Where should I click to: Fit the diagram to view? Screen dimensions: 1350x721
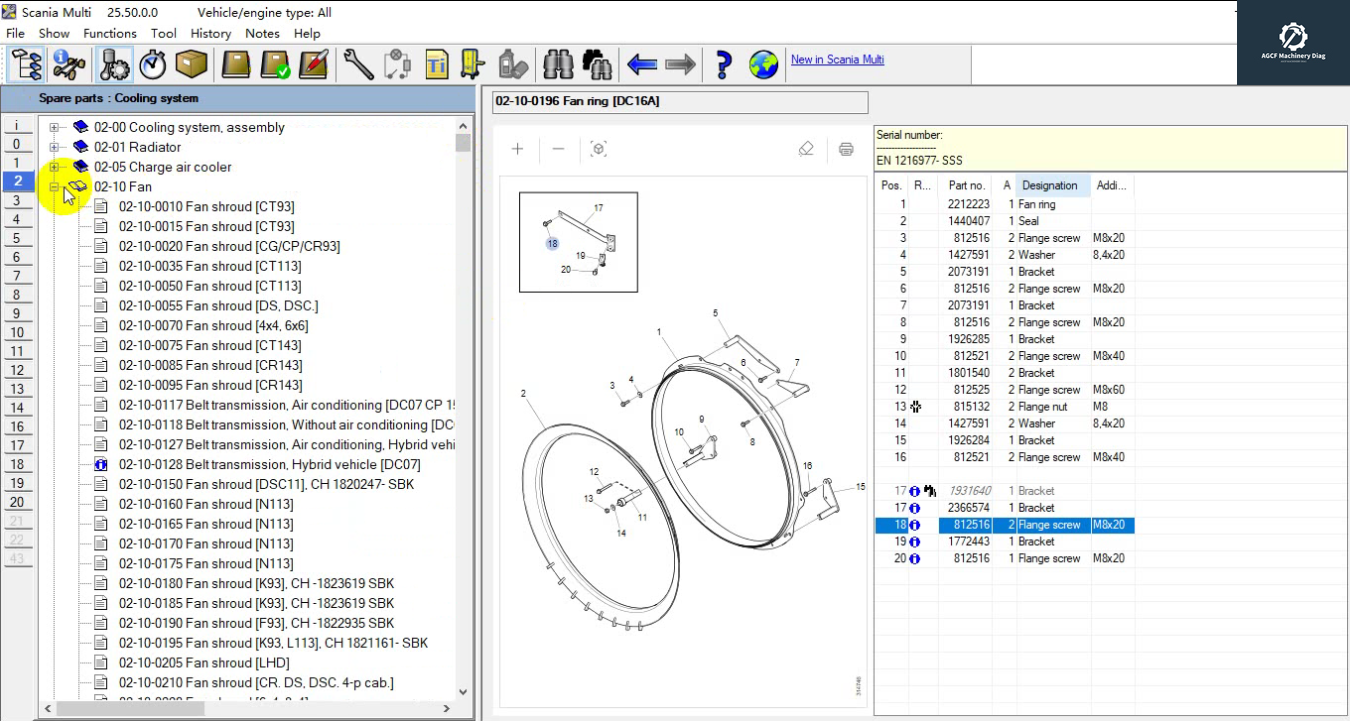598,149
